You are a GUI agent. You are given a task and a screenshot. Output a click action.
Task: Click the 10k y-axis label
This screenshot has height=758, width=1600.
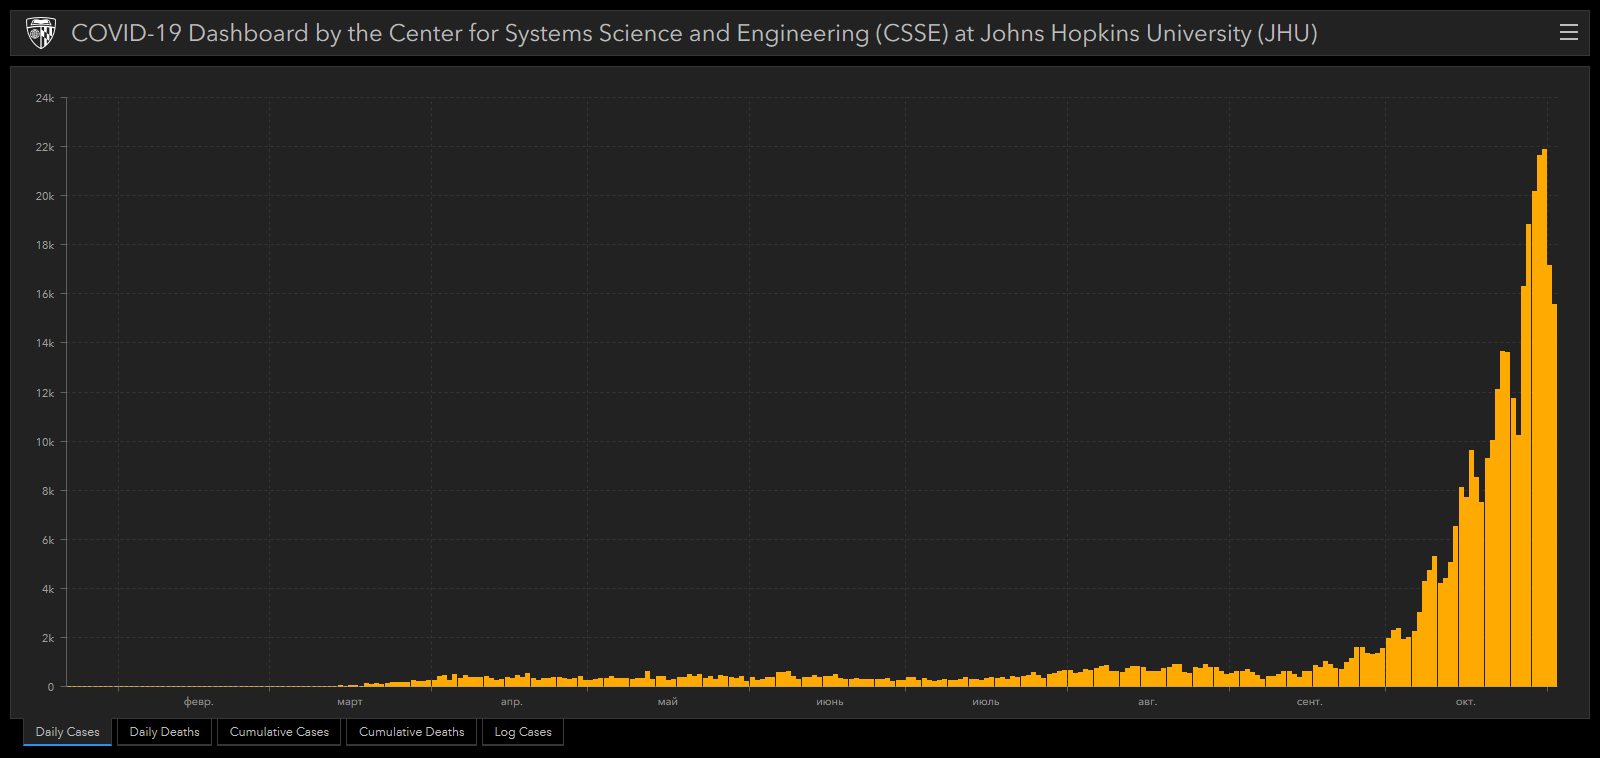tap(45, 442)
